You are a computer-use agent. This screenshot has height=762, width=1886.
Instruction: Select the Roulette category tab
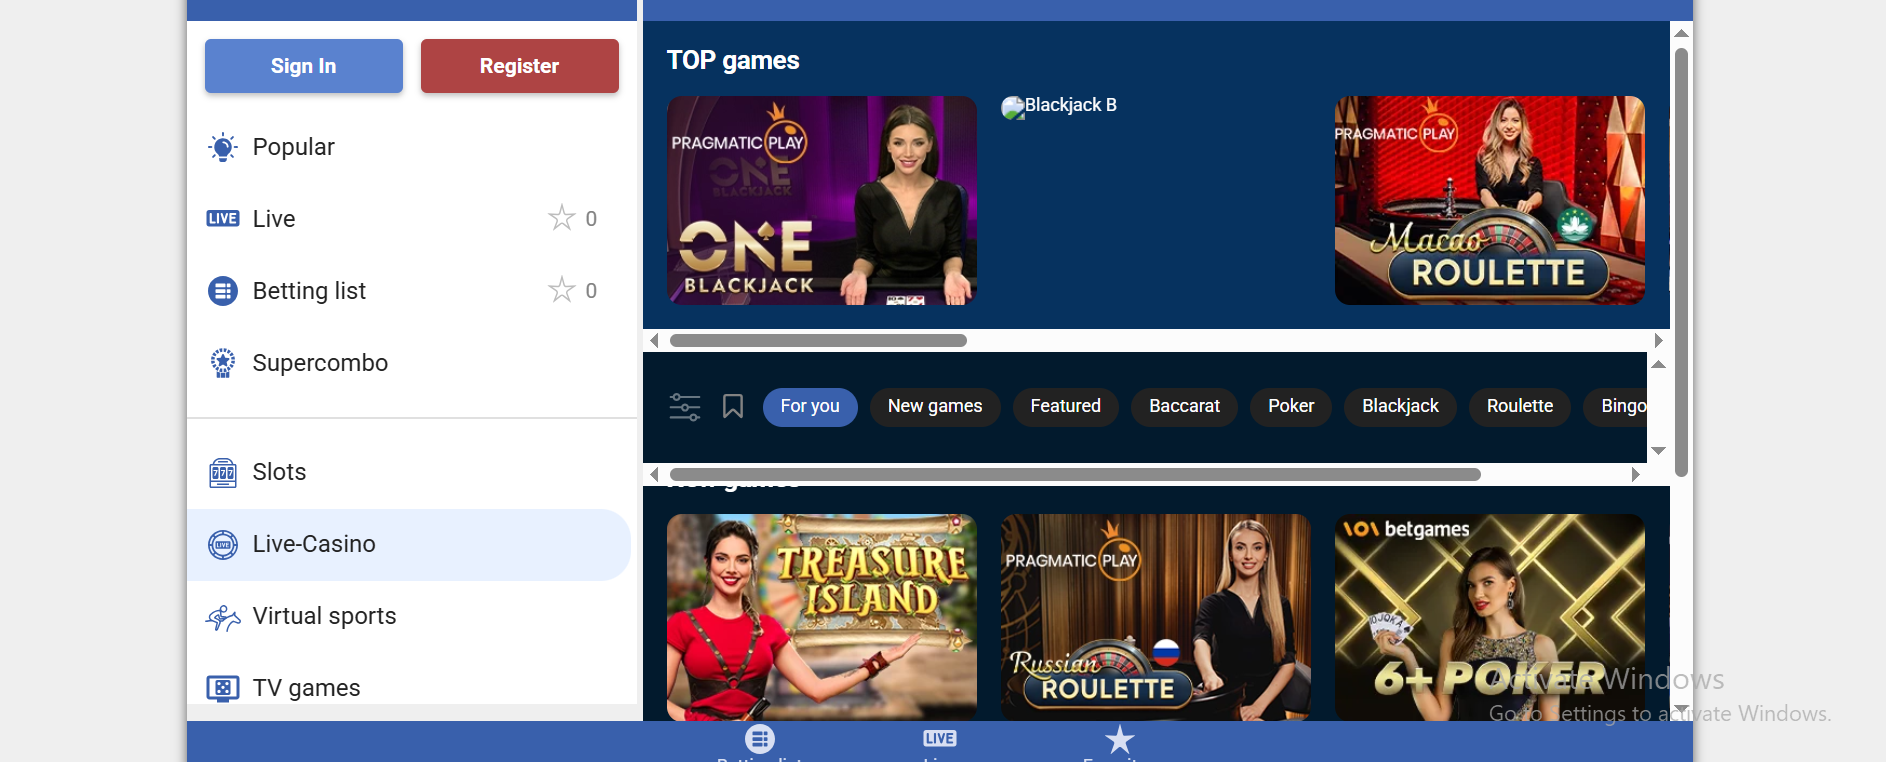[1520, 407]
